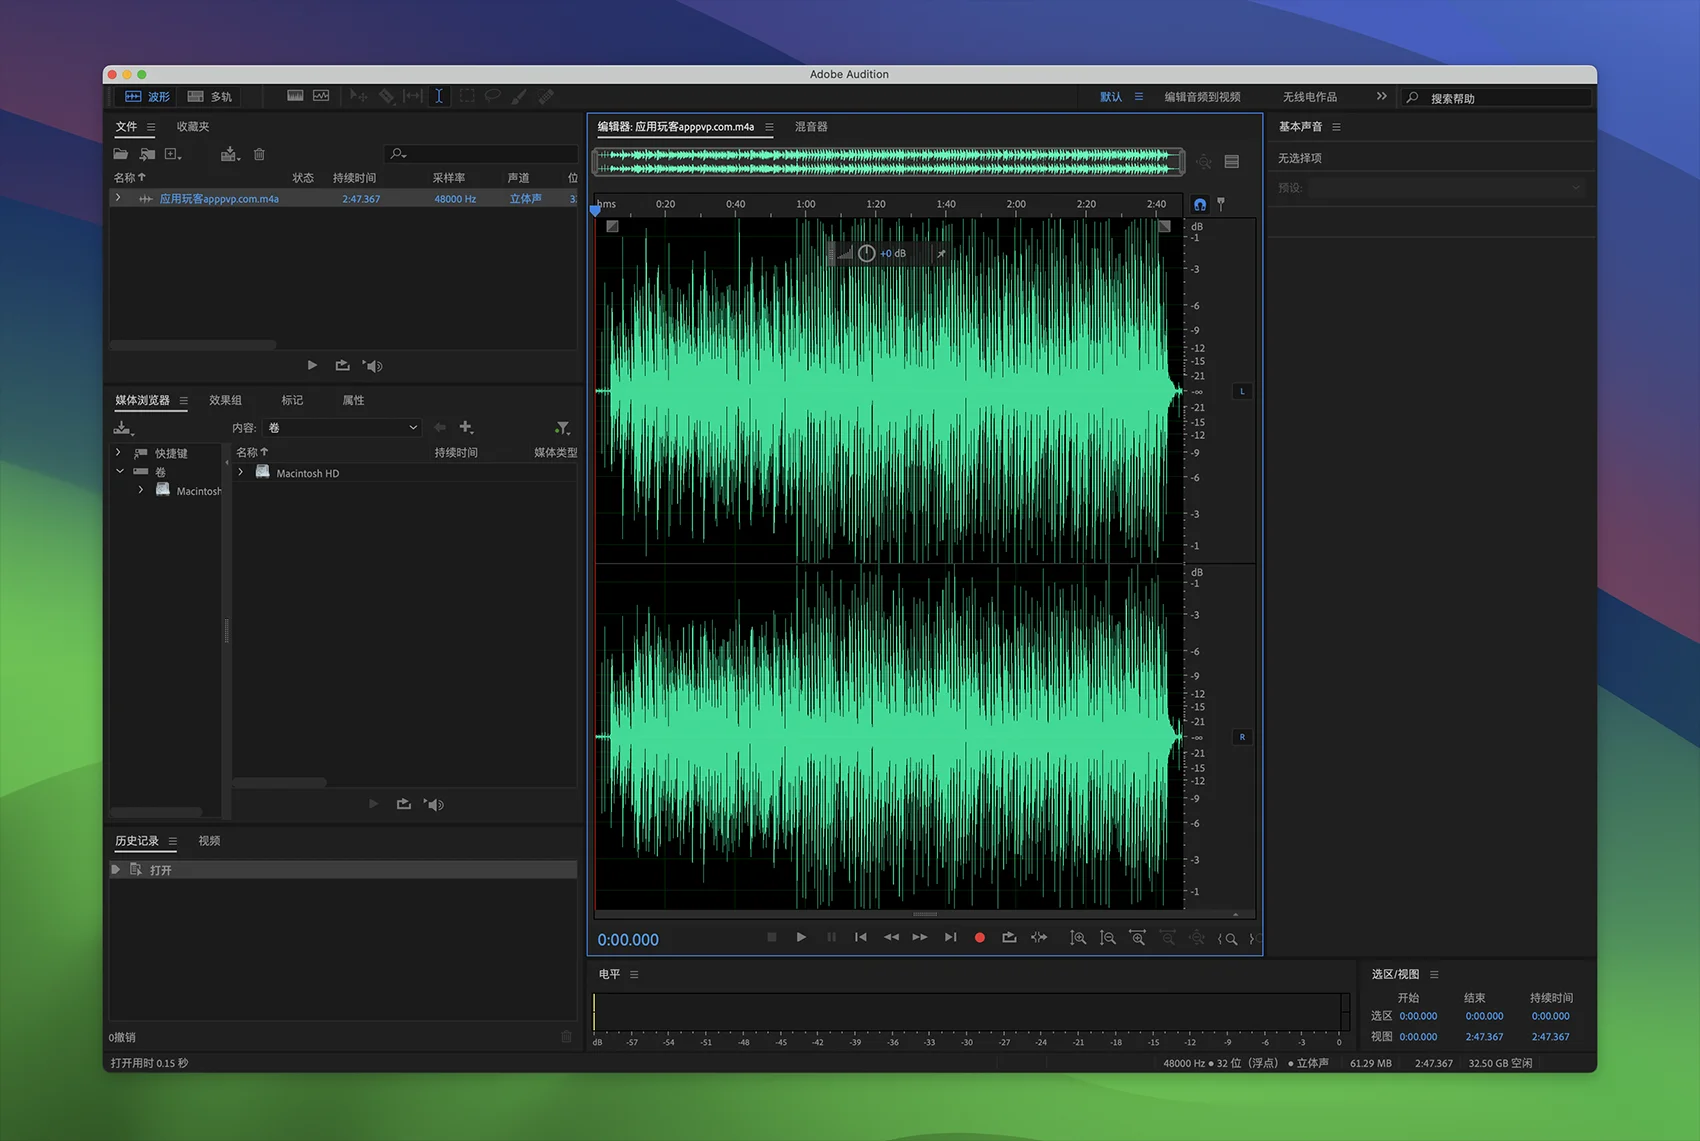Click the list view icon beside overview waveform
Screen dimensions: 1700x1141
coord(1232,161)
